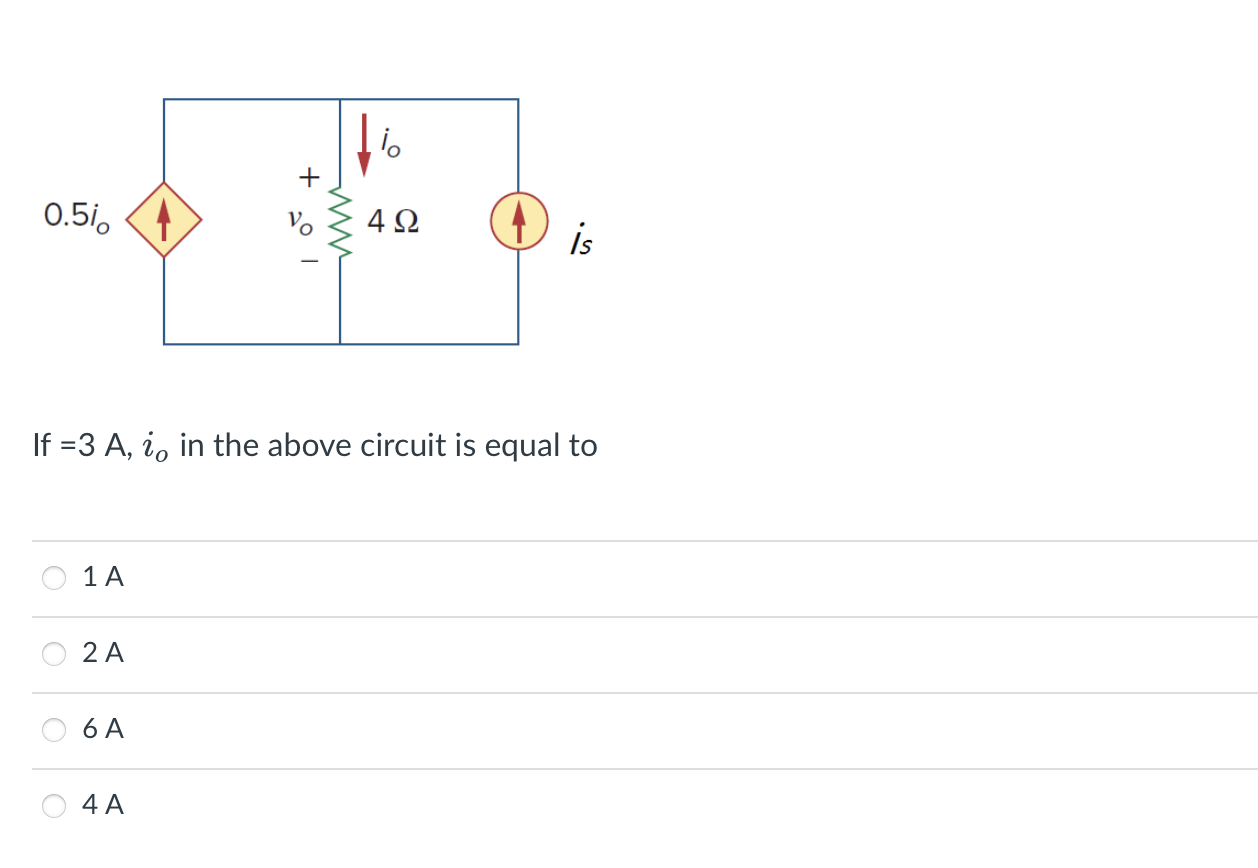The height and width of the screenshot is (868, 1258).
Task: Pick the 4 A radio button
Action: (54, 805)
